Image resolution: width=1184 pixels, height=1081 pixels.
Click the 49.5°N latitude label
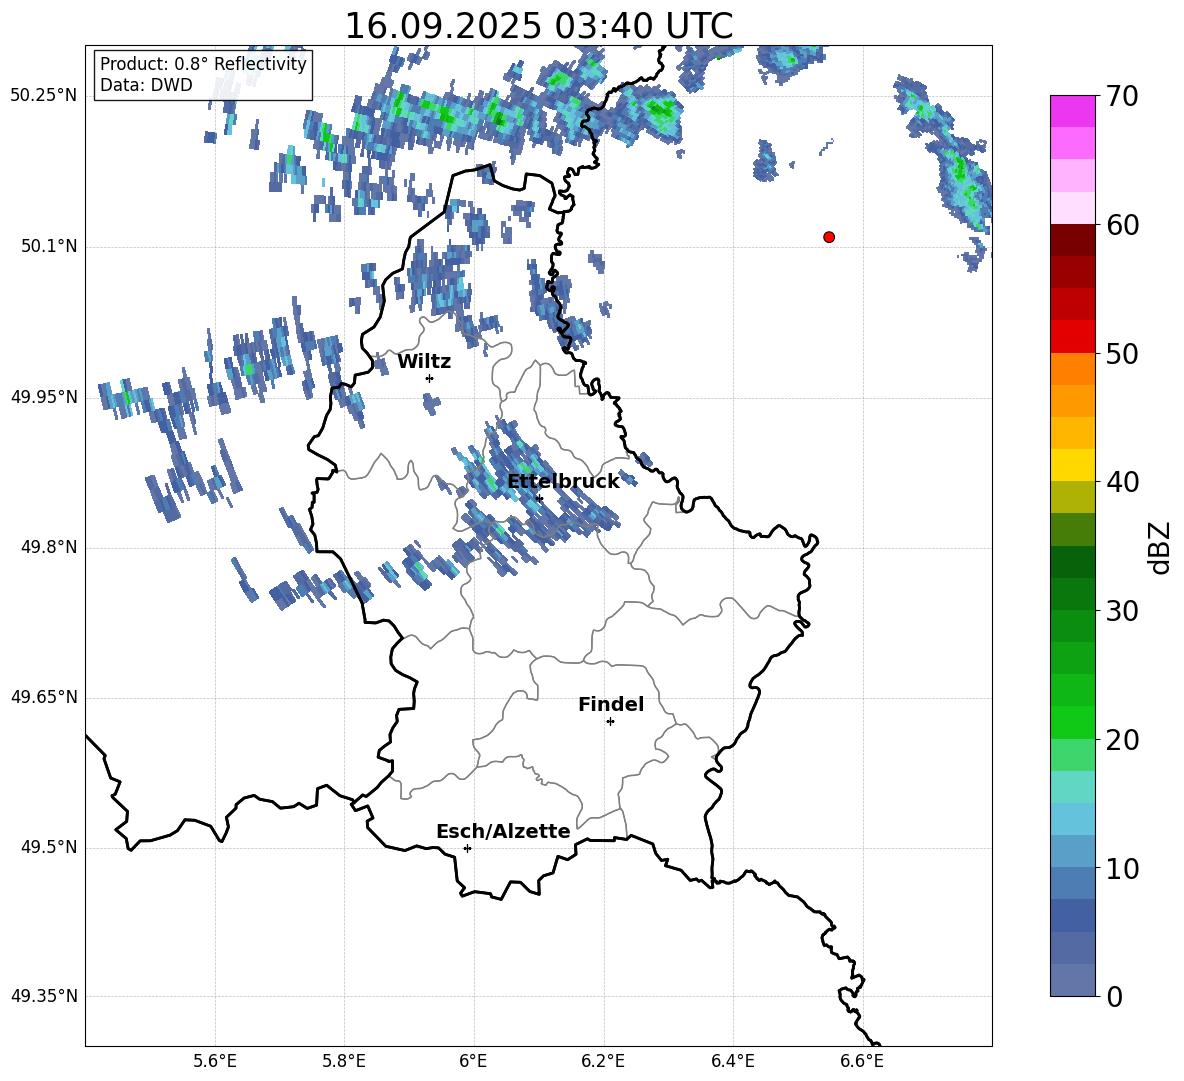click(50, 847)
